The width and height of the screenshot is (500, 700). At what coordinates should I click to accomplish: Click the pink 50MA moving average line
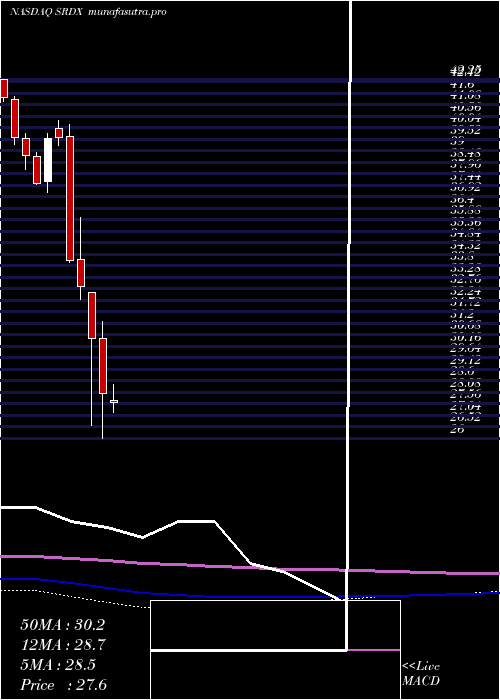250,567
